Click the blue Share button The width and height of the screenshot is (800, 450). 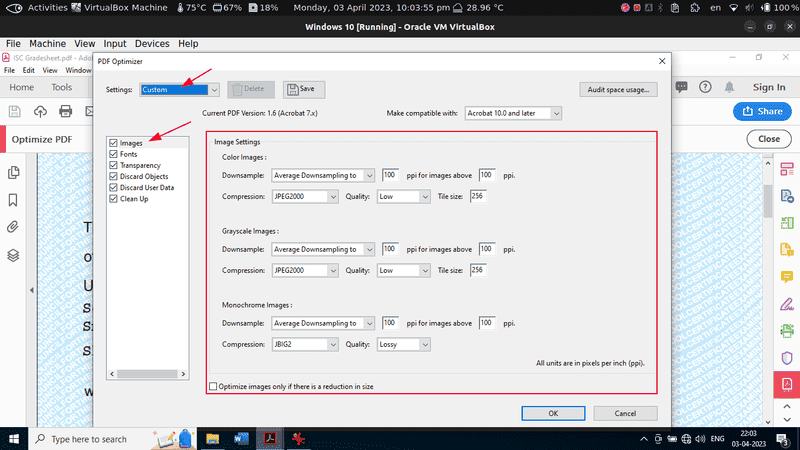tap(762, 111)
